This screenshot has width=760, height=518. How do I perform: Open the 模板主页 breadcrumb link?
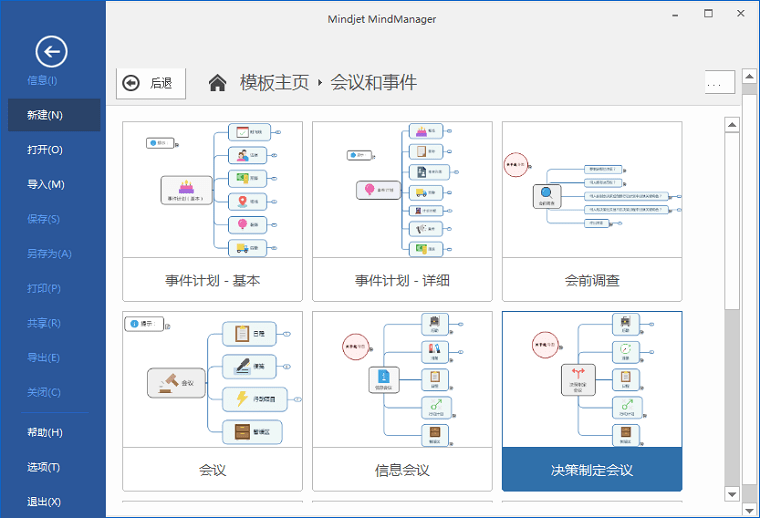[274, 83]
